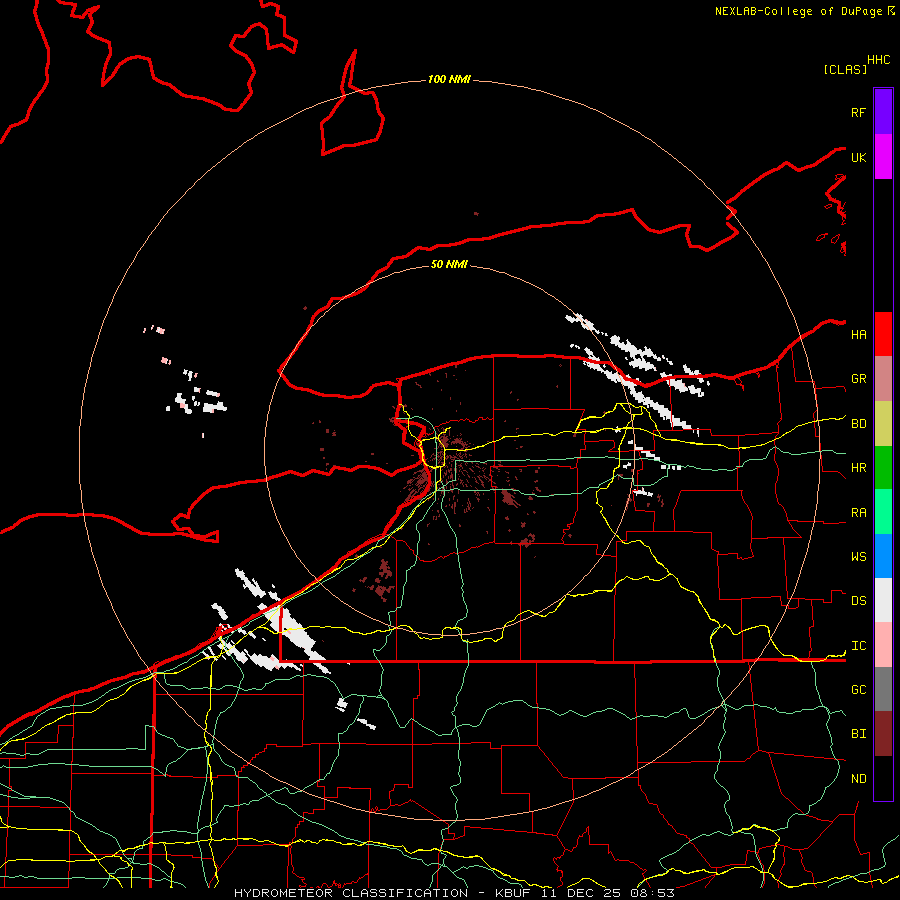Click the blue WS legend swatch
The width and height of the screenshot is (900, 900).
(x=883, y=556)
